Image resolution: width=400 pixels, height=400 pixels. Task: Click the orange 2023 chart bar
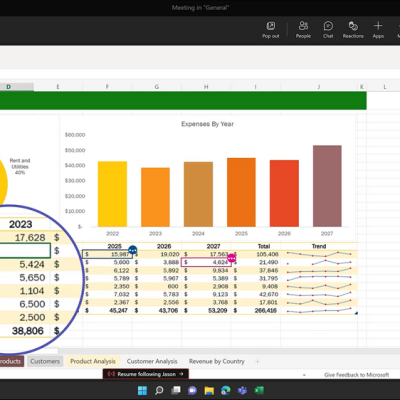(155, 197)
